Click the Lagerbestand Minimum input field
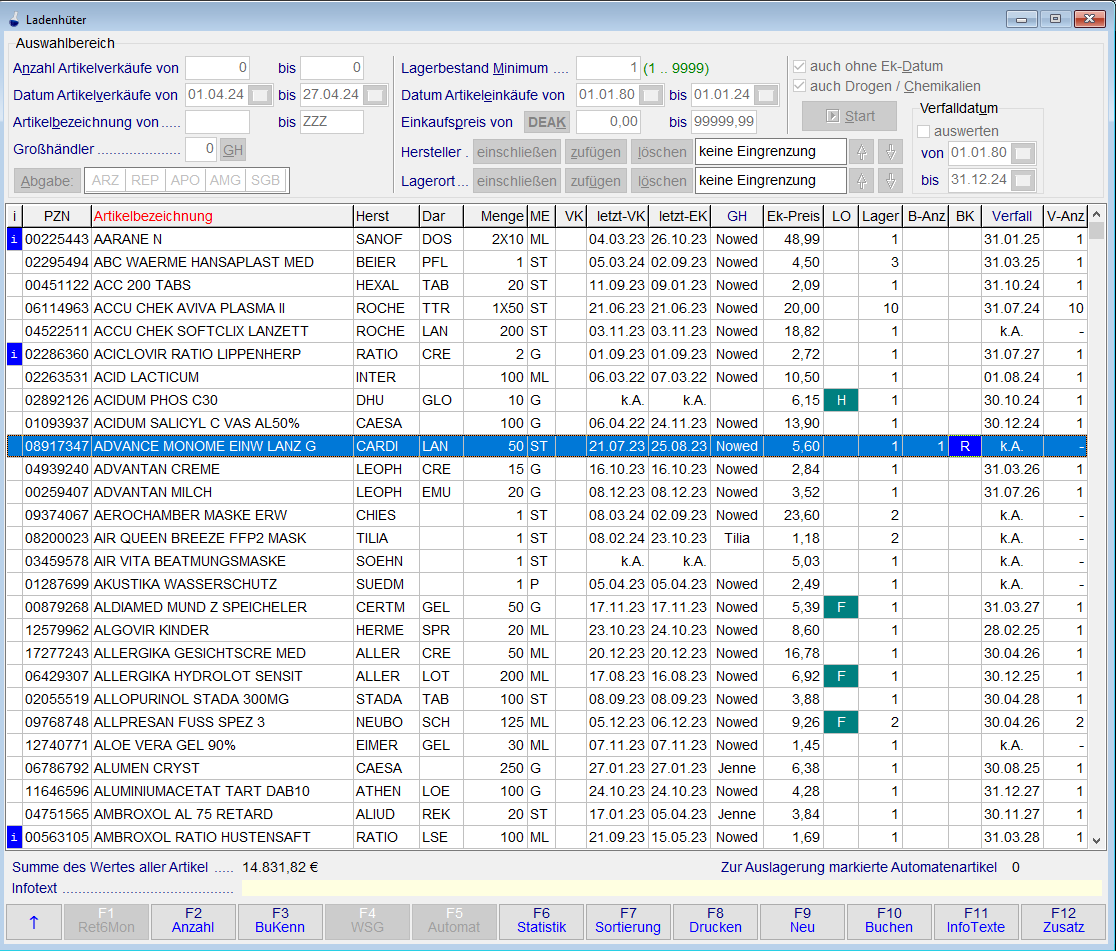Viewport: 1116px width, 951px height. pyautogui.click(x=607, y=68)
